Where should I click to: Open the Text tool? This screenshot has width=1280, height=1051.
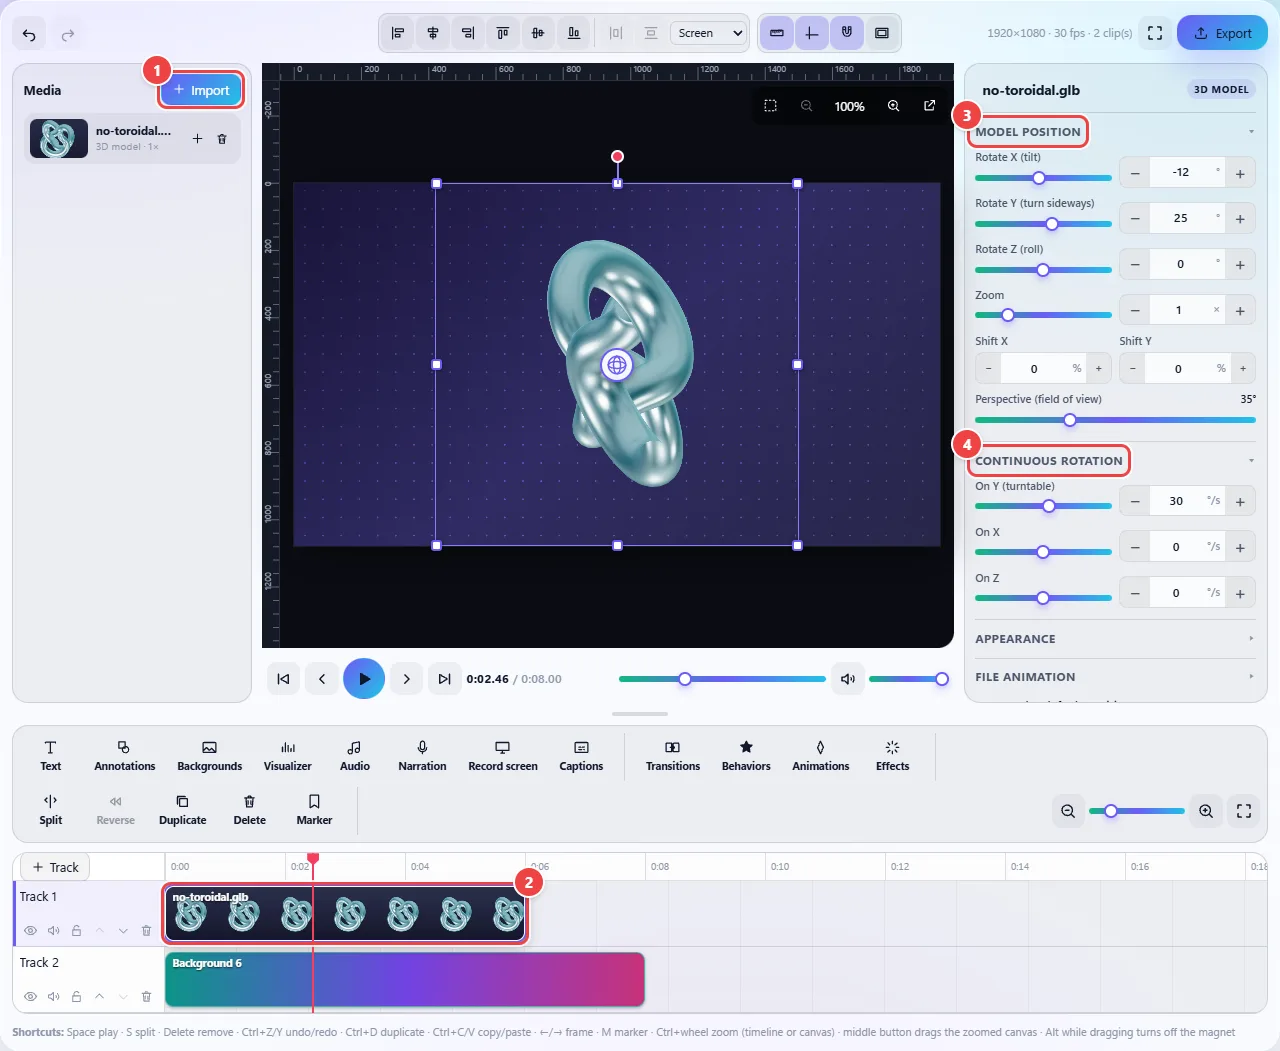pyautogui.click(x=51, y=756)
